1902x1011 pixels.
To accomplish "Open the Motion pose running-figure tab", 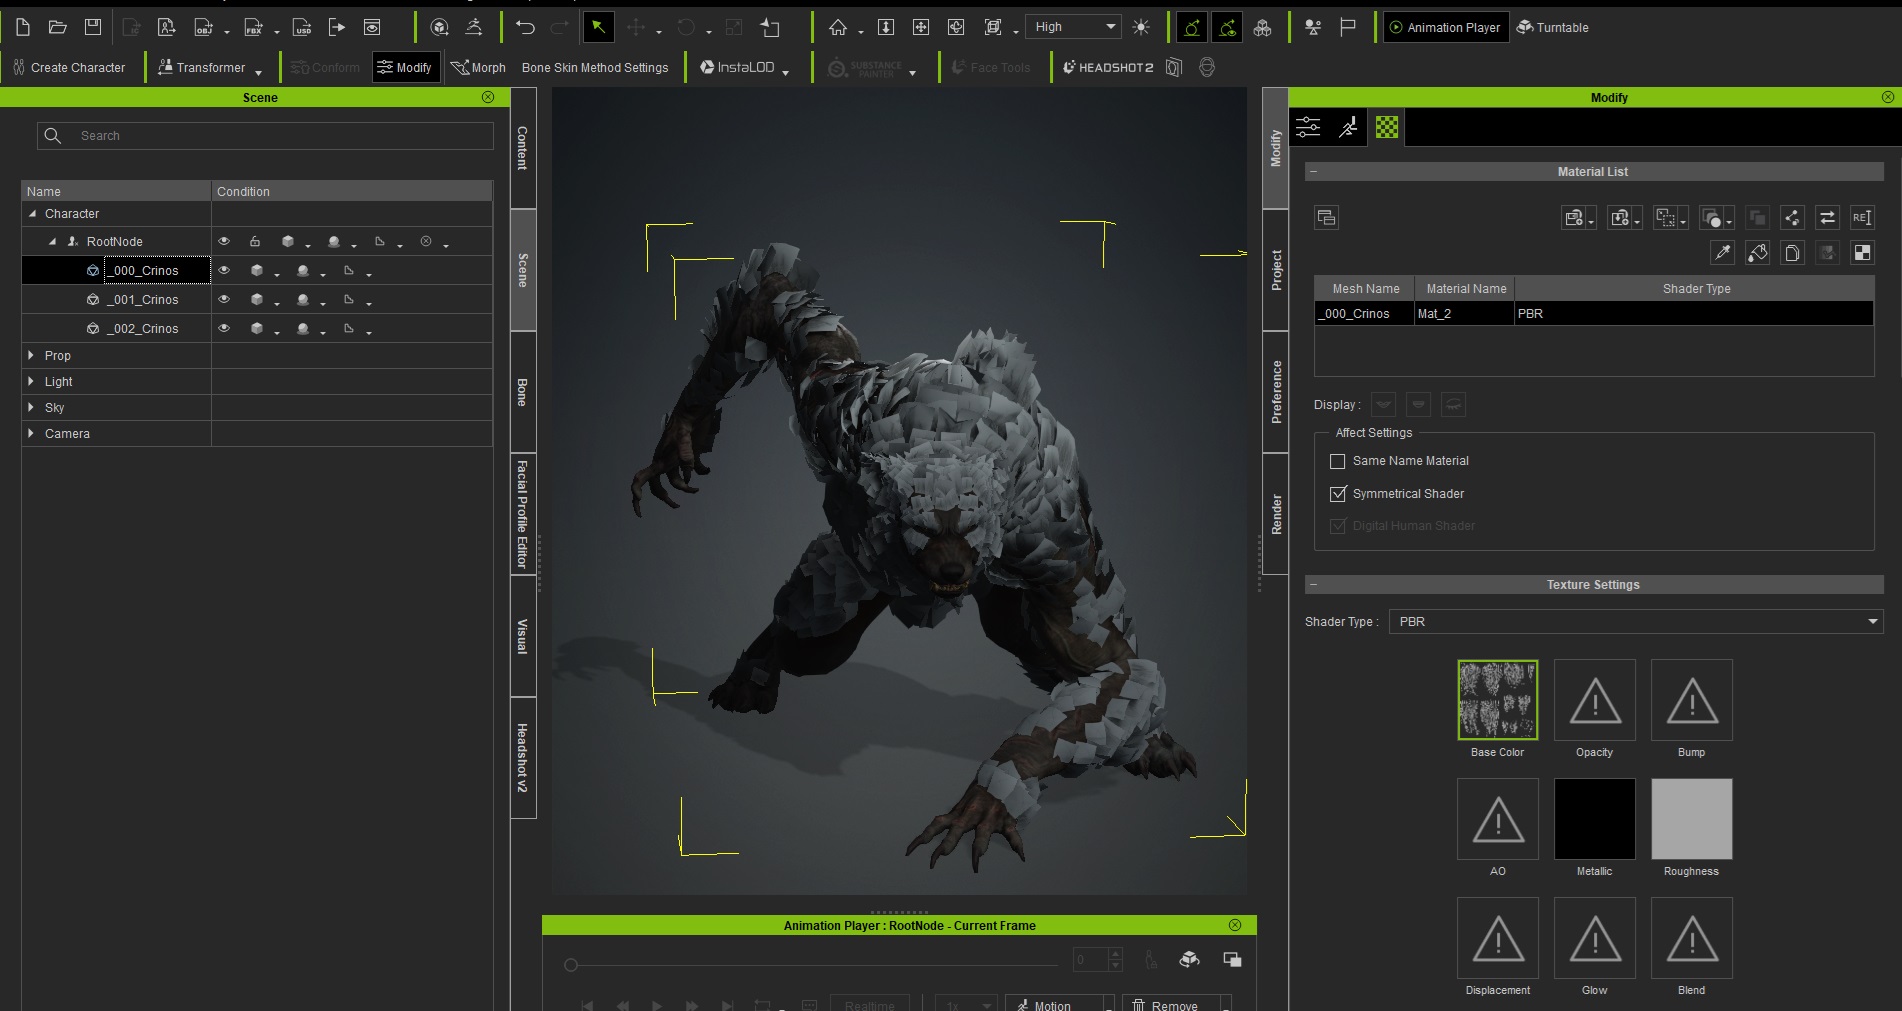I will click(1348, 127).
